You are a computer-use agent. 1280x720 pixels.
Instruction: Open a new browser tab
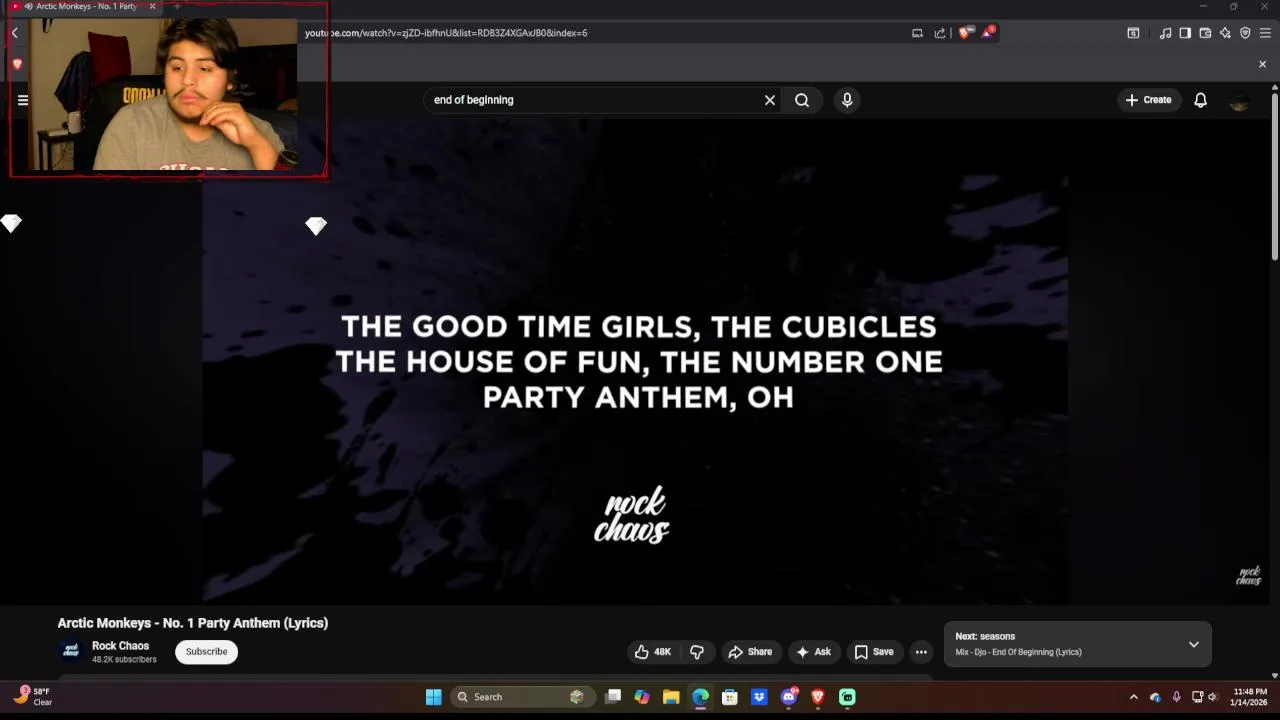tap(177, 7)
